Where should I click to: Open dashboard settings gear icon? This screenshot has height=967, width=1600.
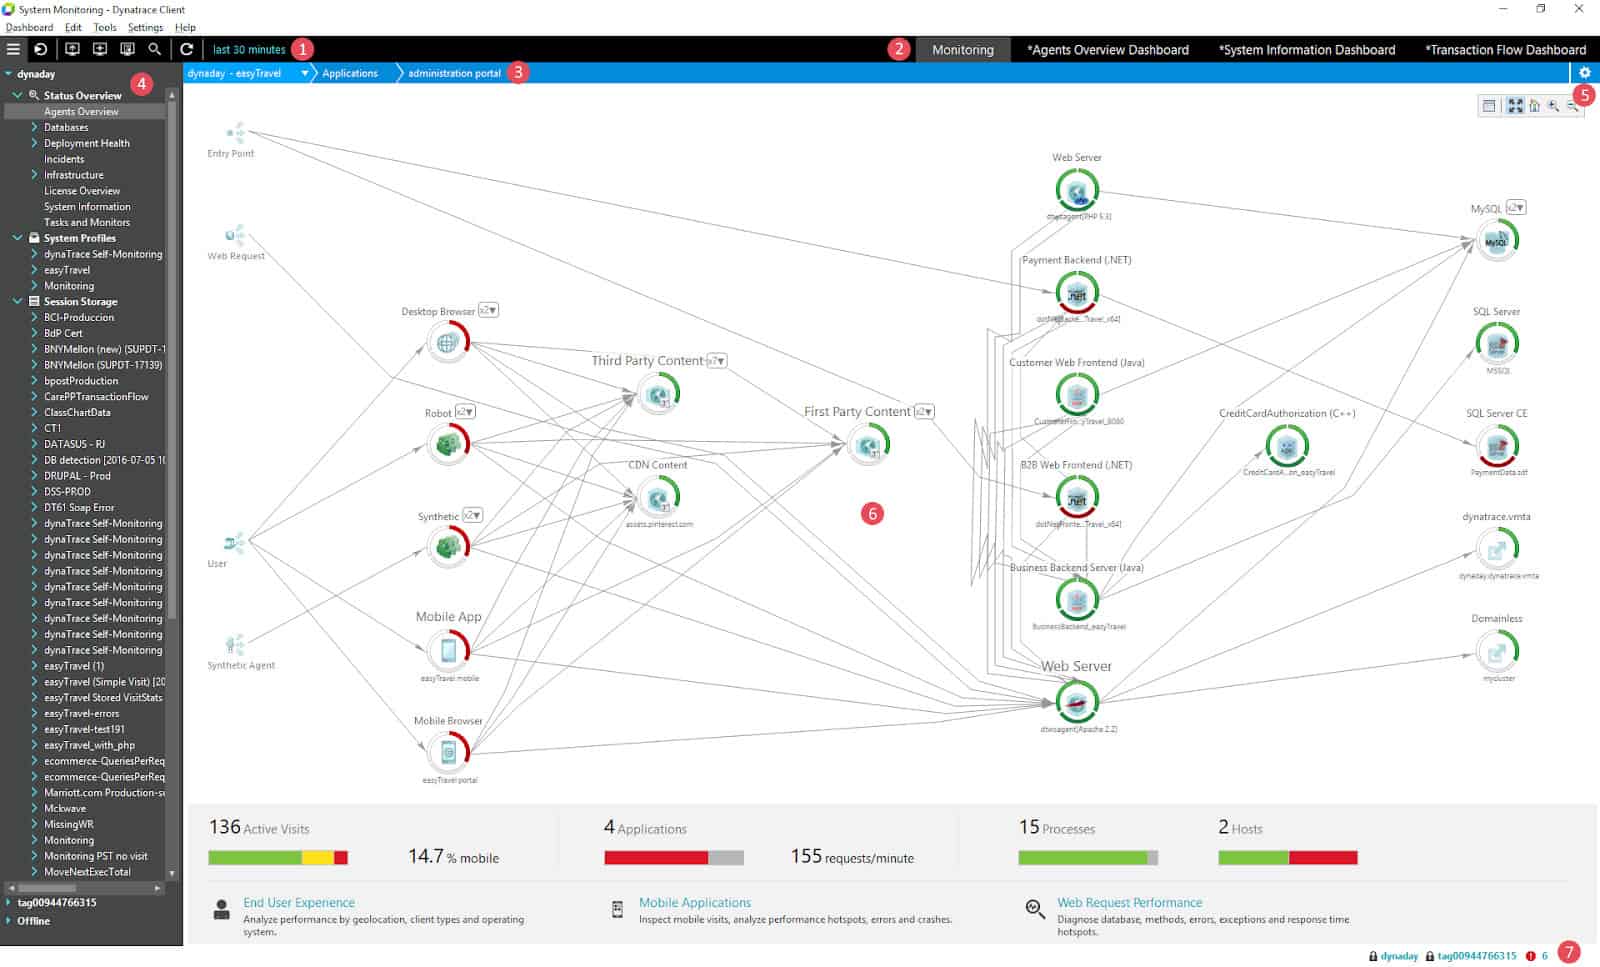1584,73
